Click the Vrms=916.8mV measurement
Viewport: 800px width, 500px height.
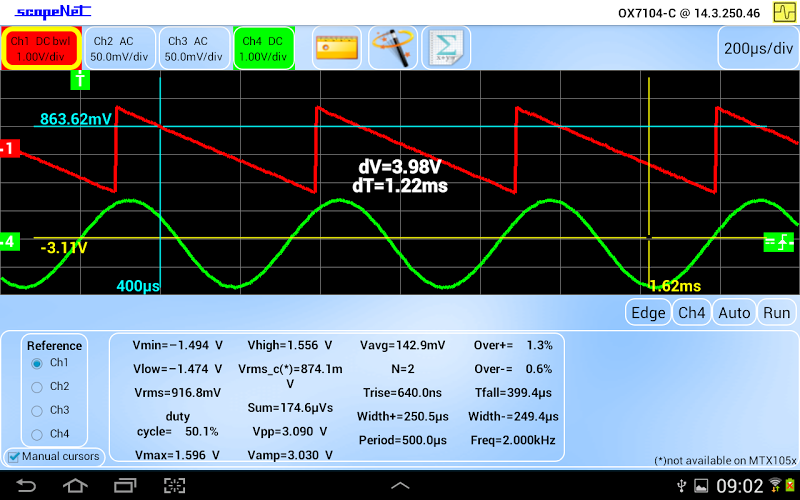(x=178, y=393)
